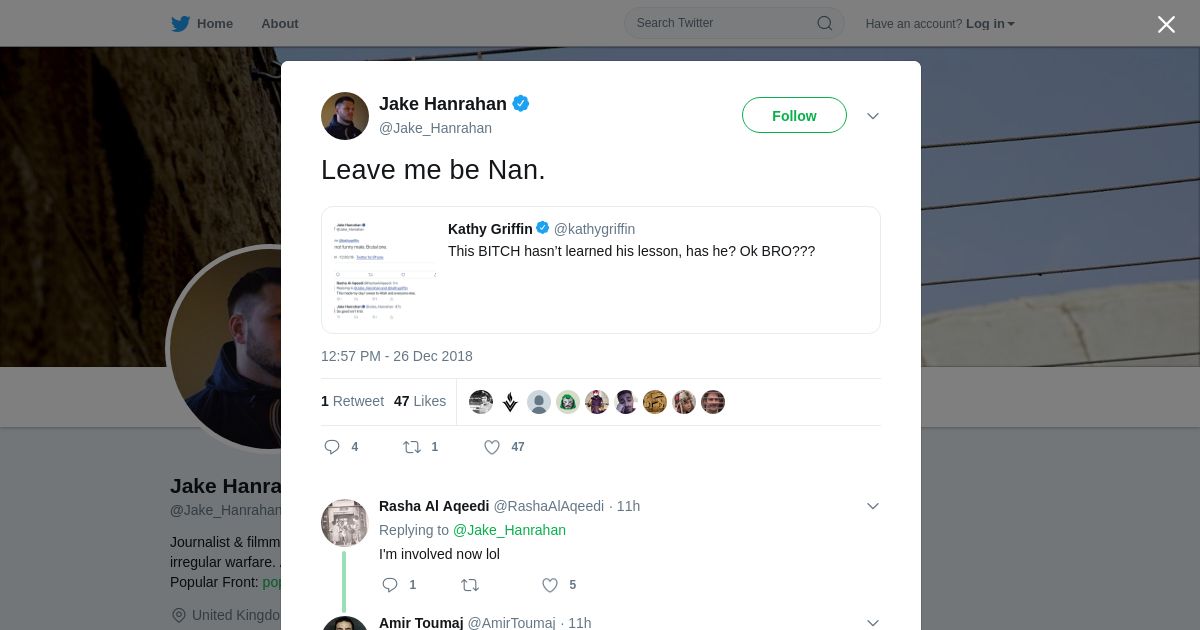Go to the About page
The image size is (1200, 630).
279,24
